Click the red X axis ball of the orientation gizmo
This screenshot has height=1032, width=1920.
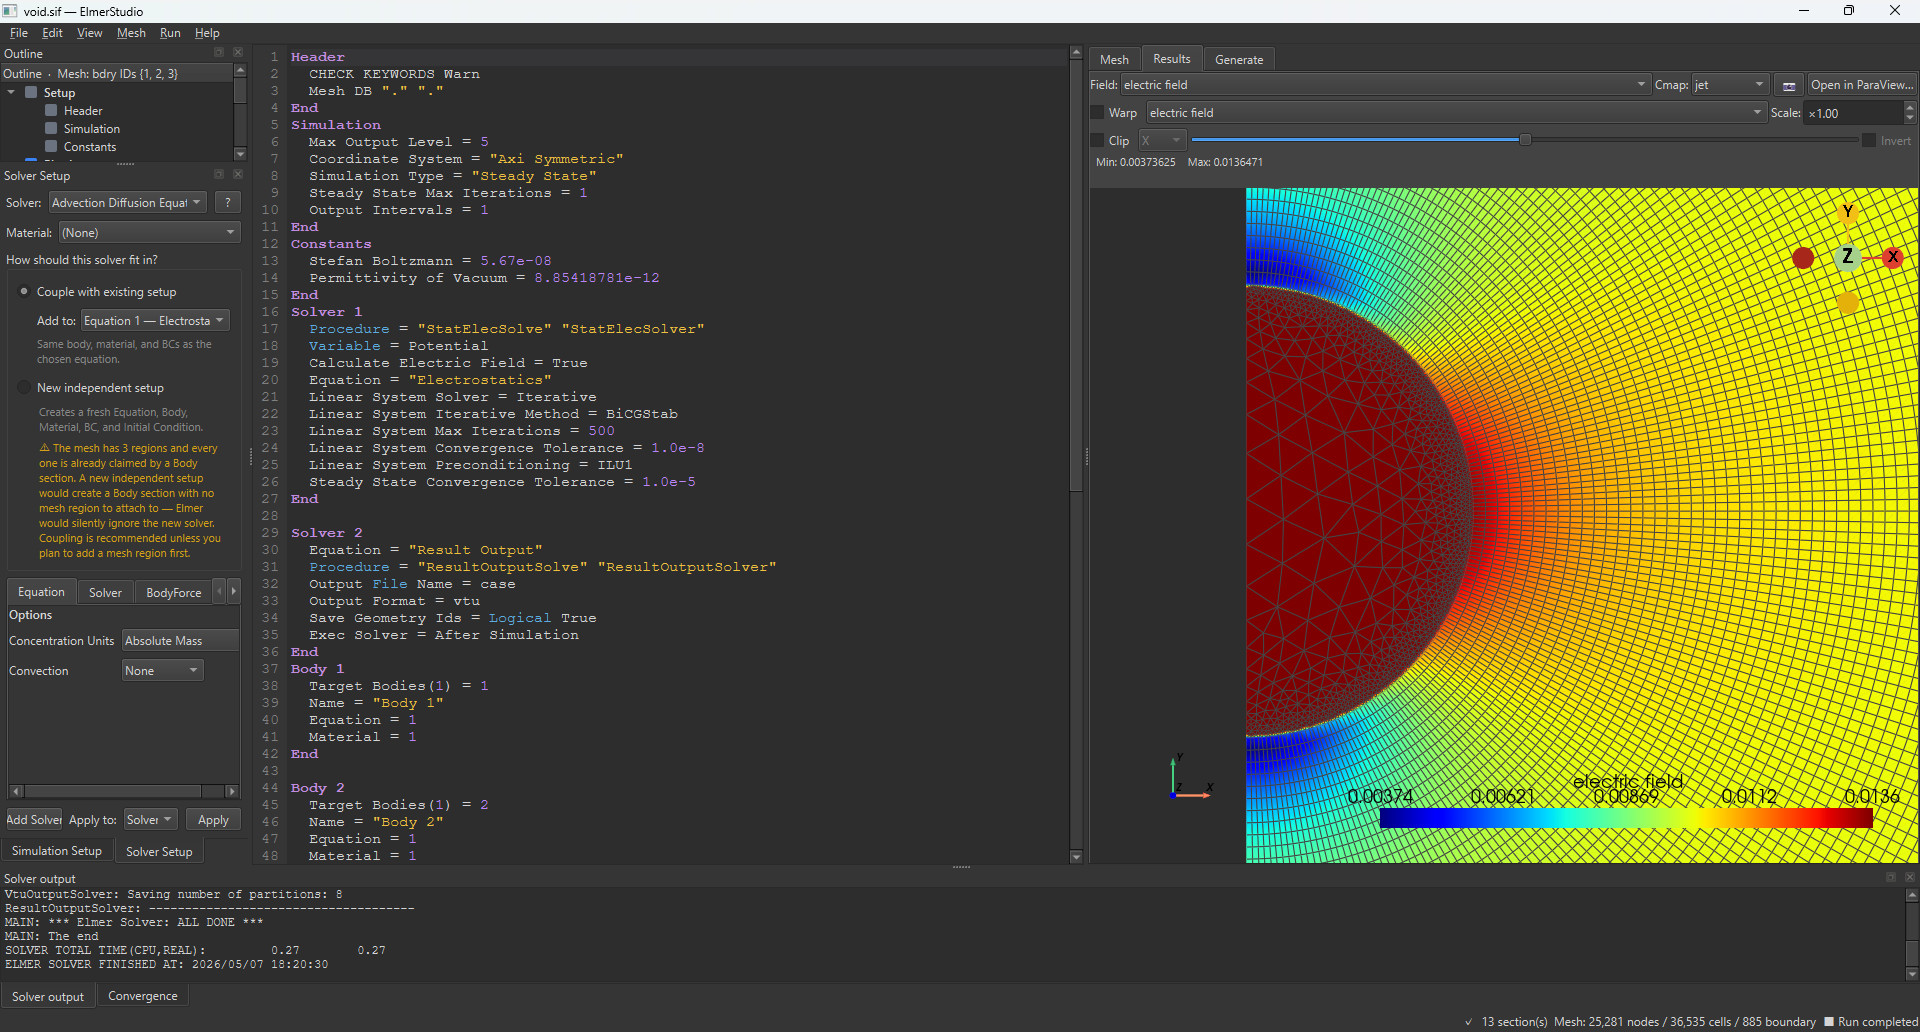point(1892,257)
